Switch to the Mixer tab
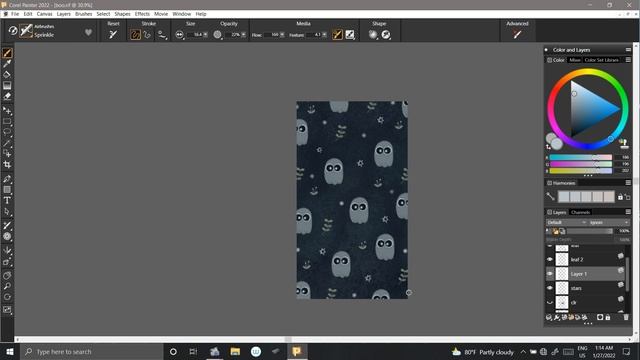This screenshot has width=640, height=360. click(575, 60)
